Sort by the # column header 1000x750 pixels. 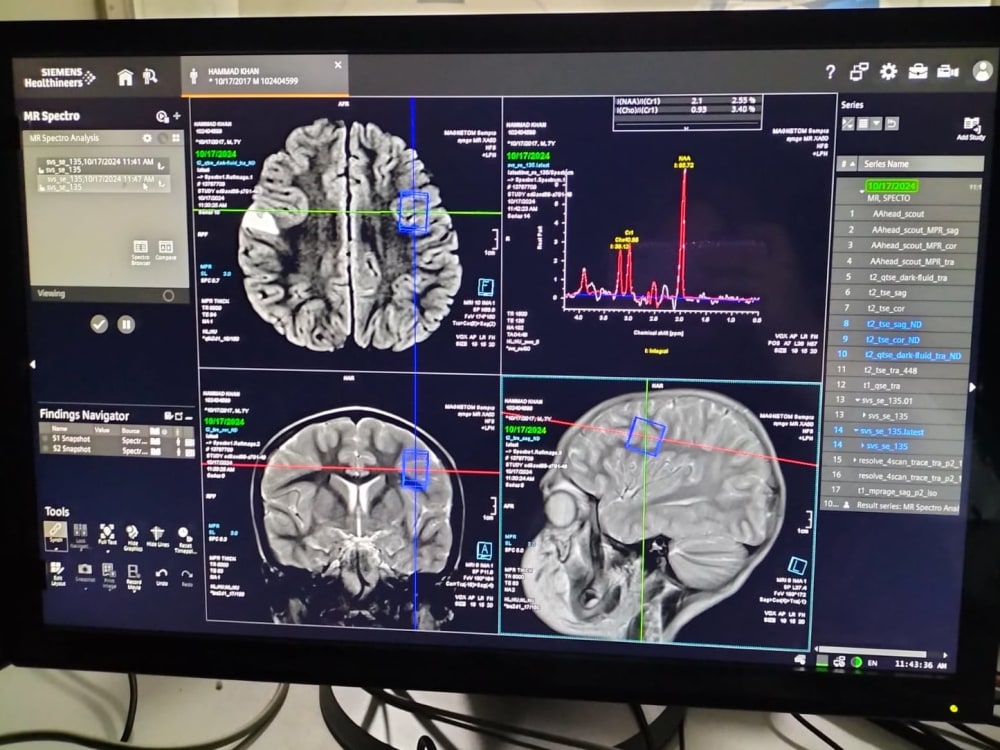tap(848, 164)
